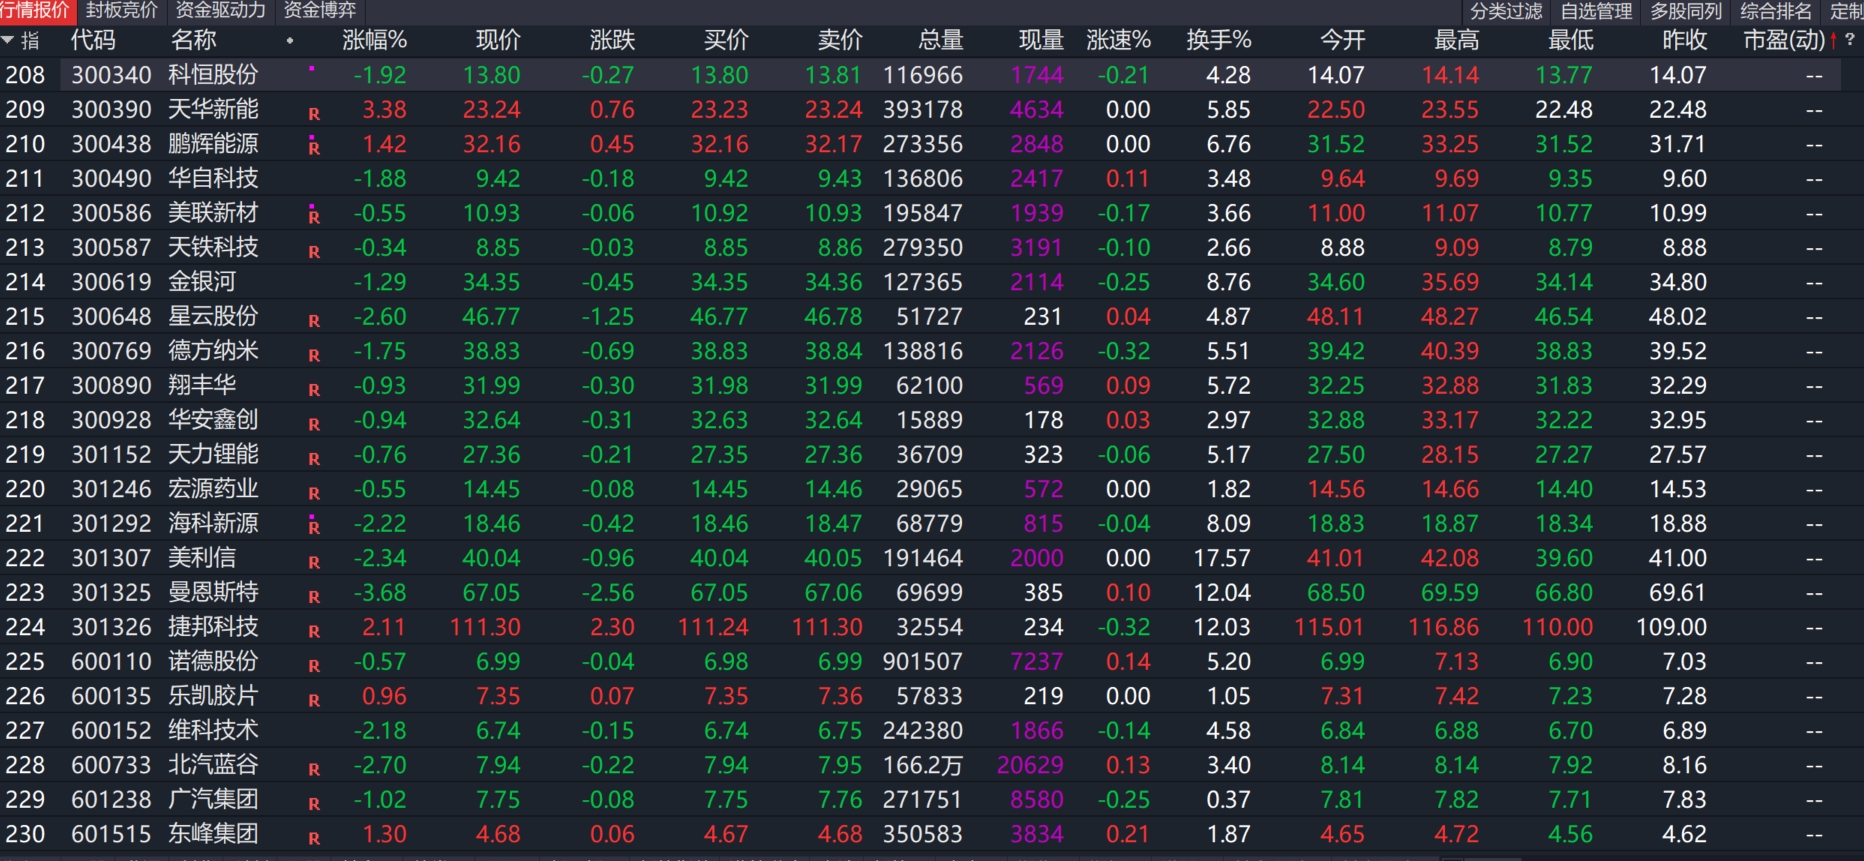Image resolution: width=1864 pixels, height=861 pixels.
Task: Click the R marker beside 曼恩斯特
Action: (314, 597)
